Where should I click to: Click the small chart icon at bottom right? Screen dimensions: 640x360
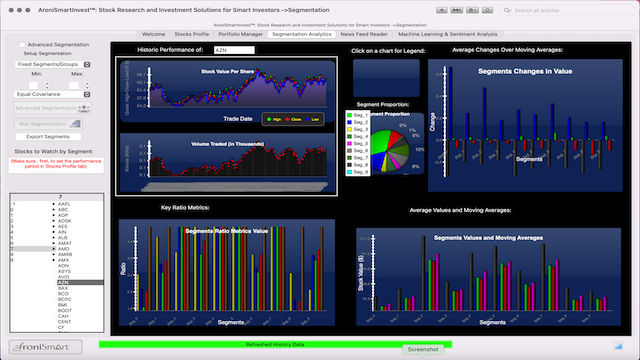(x=618, y=346)
